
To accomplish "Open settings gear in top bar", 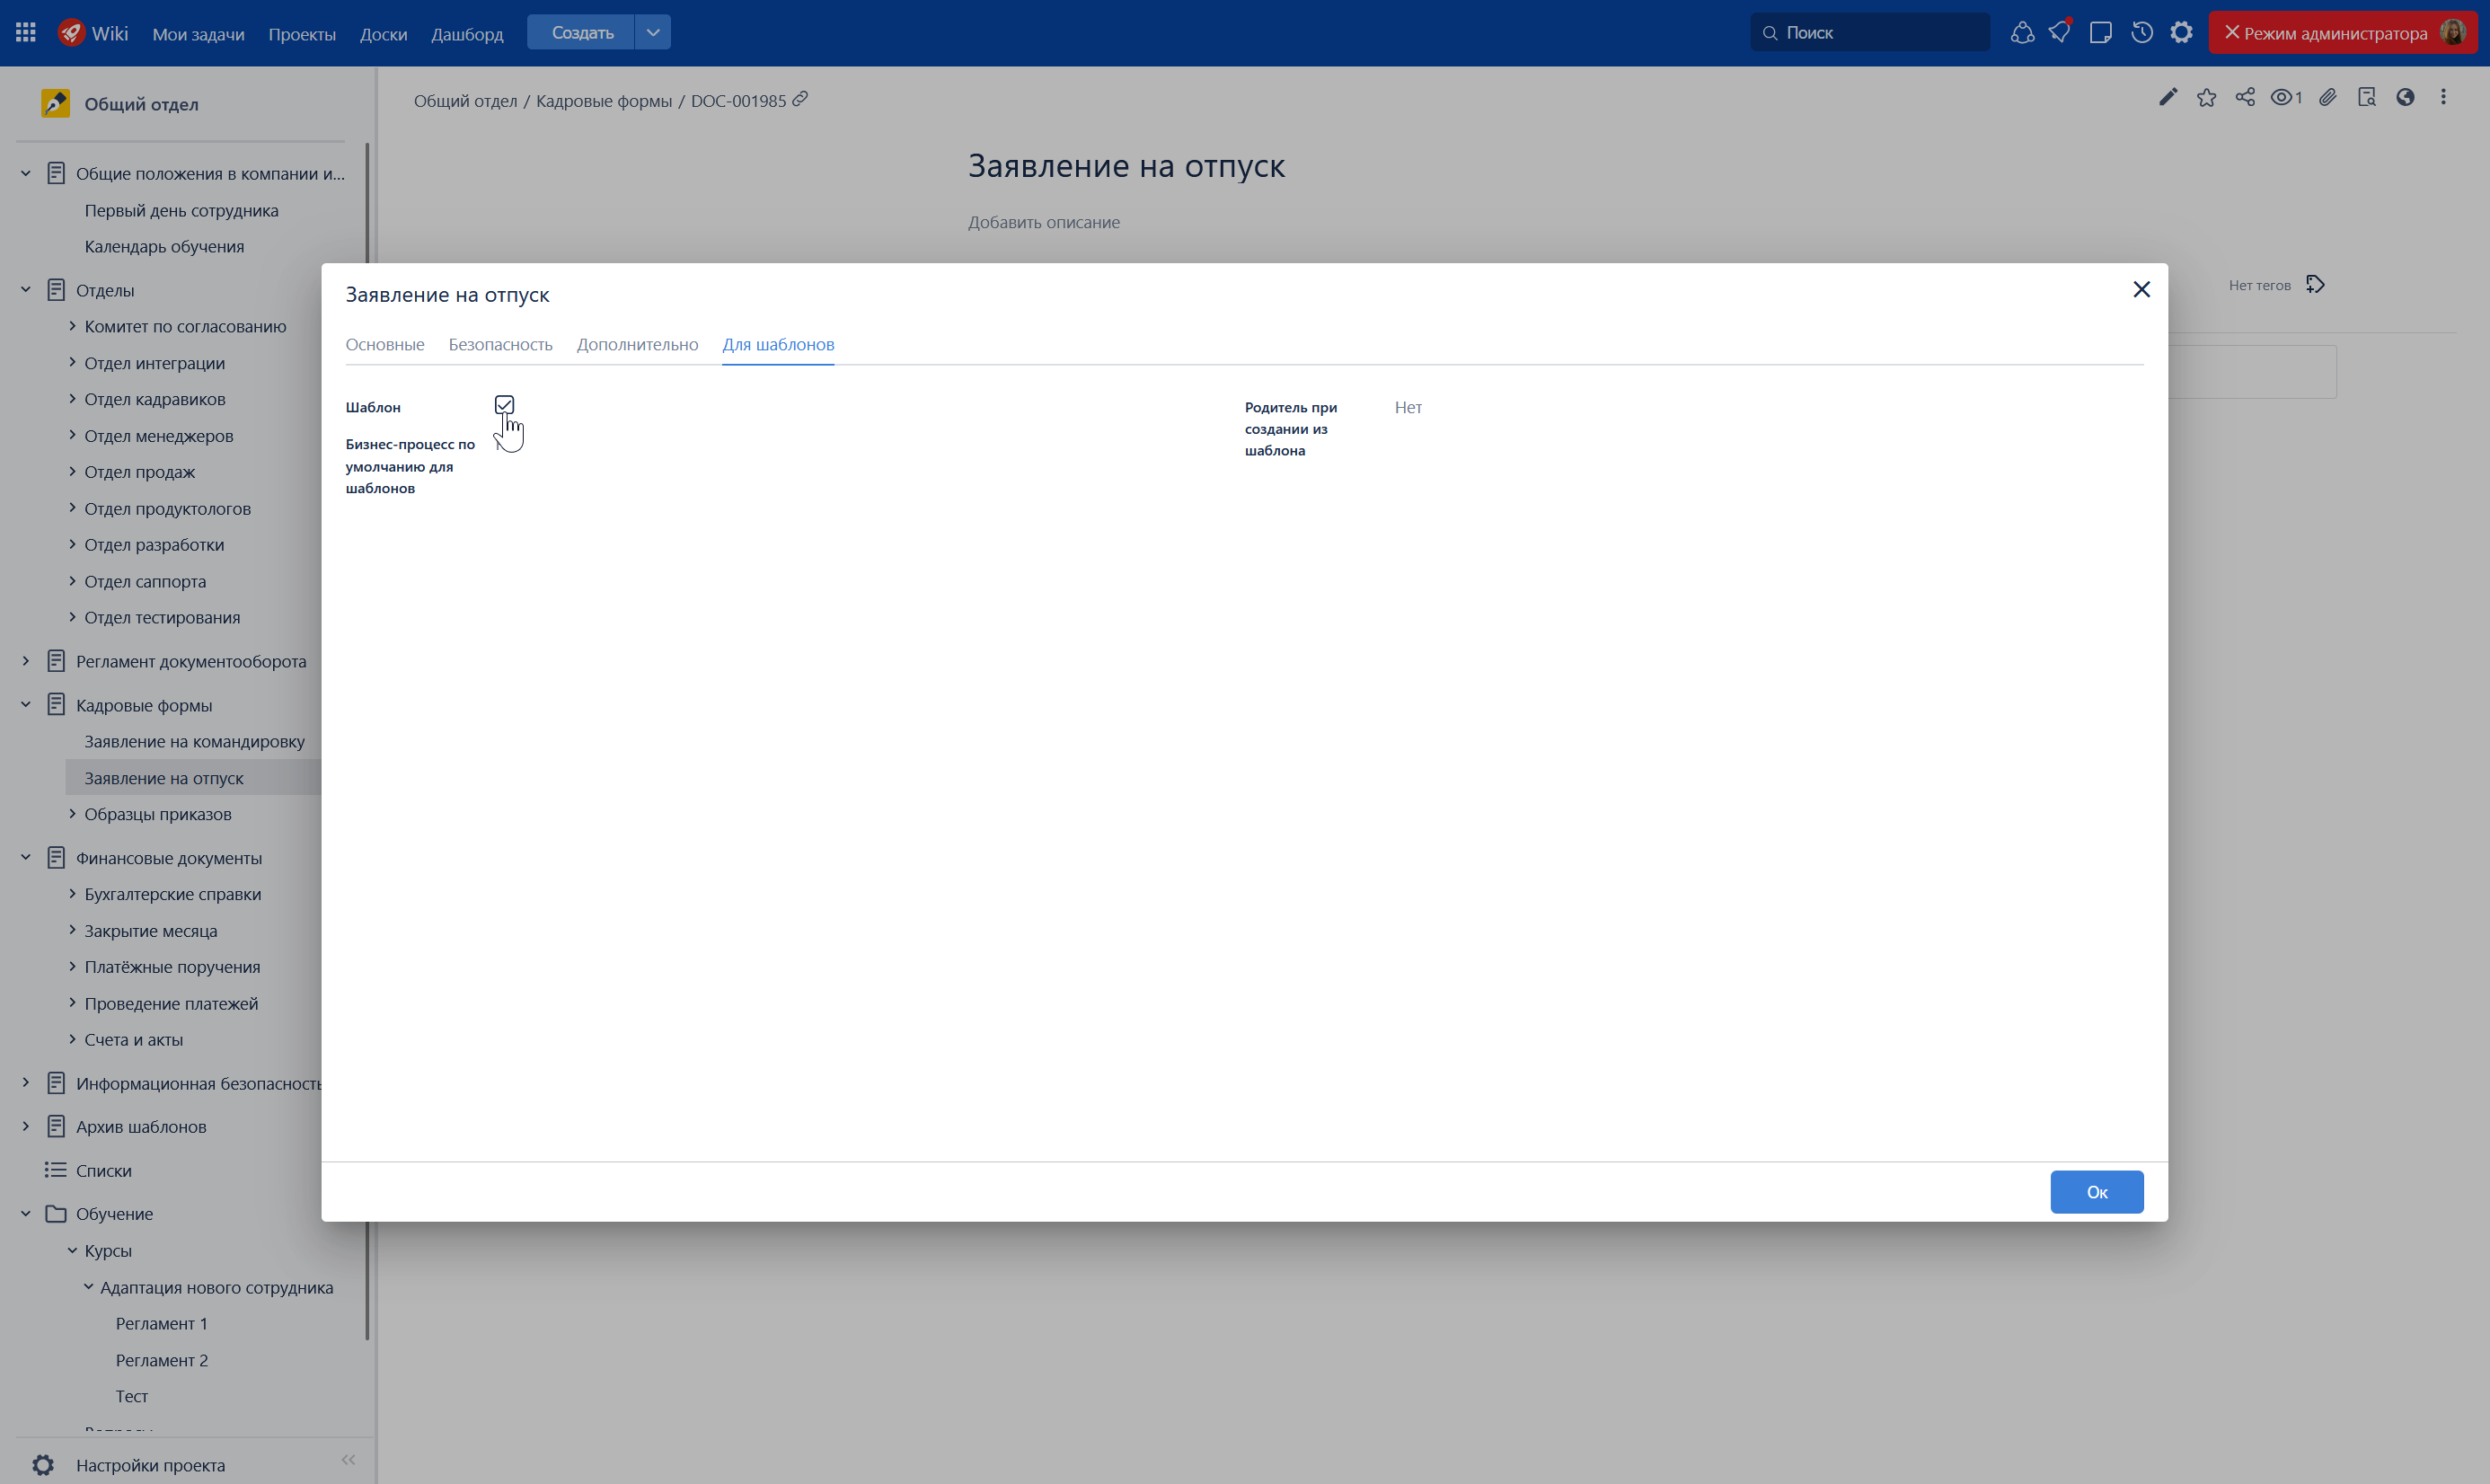I will click(x=2181, y=33).
